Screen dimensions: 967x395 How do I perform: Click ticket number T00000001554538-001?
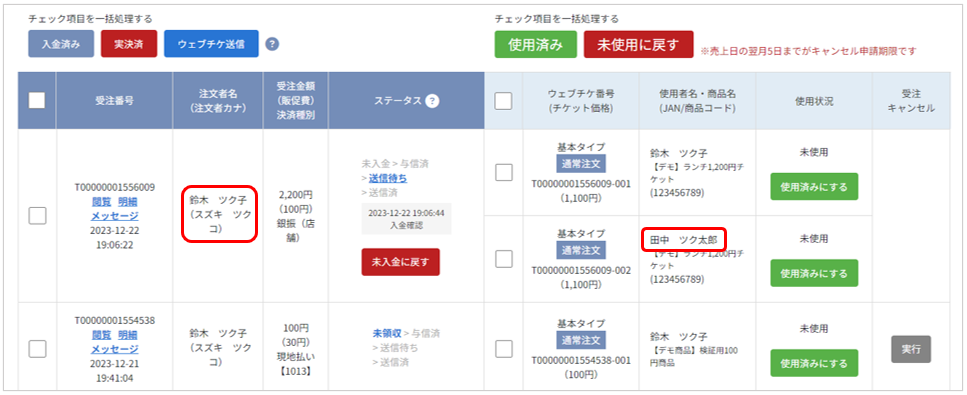581,360
